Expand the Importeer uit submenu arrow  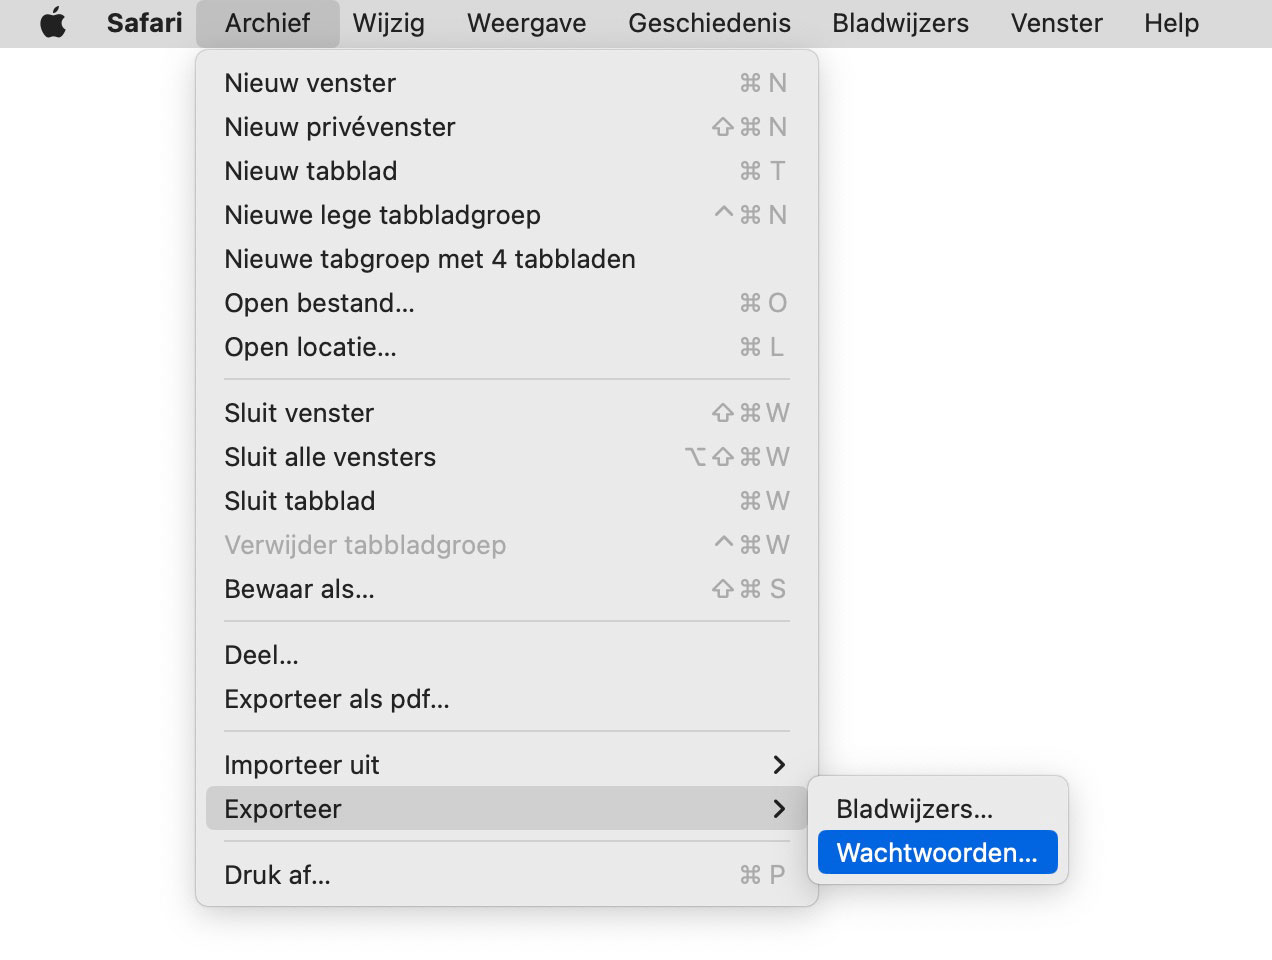779,765
